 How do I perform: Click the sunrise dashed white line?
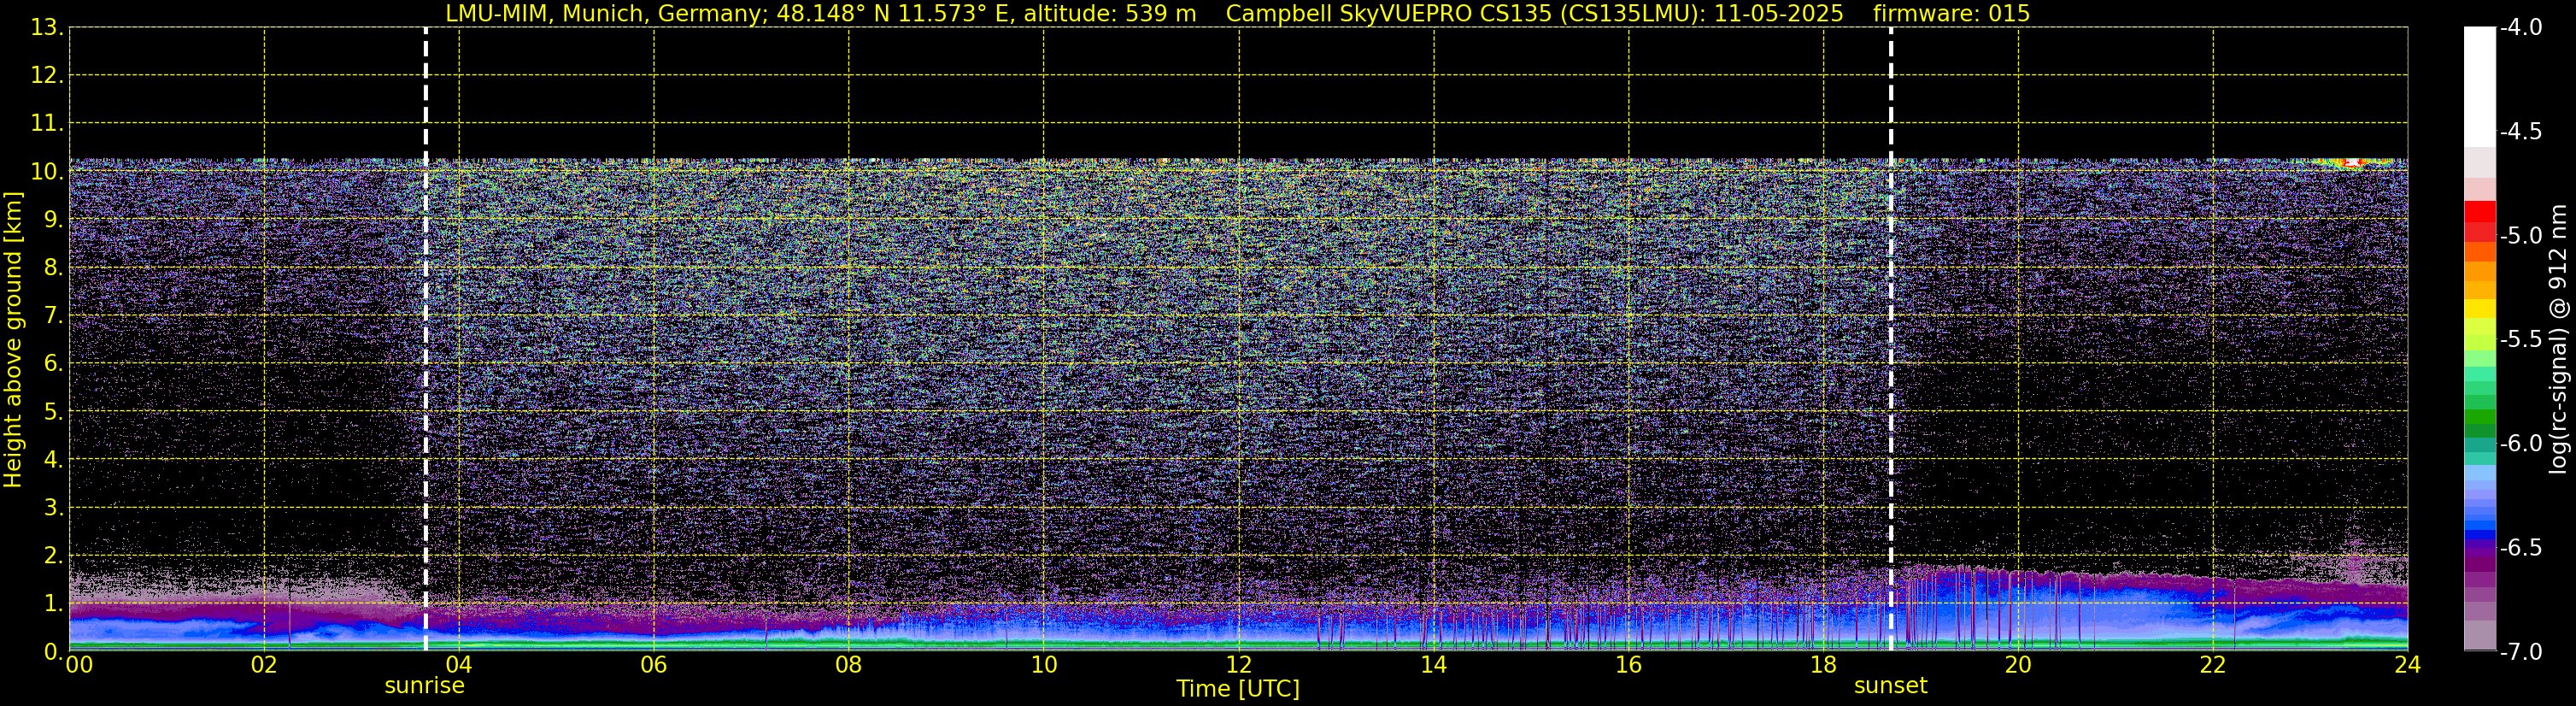point(426,340)
